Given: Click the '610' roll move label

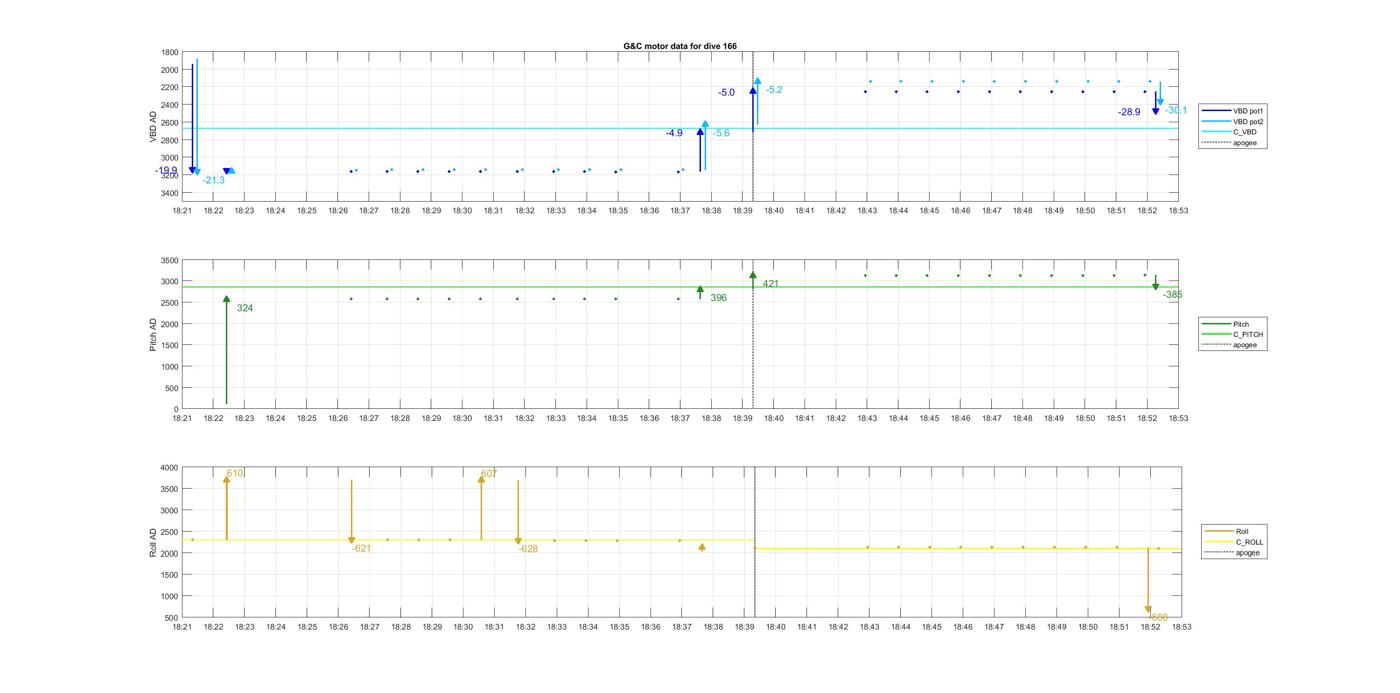Looking at the screenshot, I should pyautogui.click(x=235, y=473).
